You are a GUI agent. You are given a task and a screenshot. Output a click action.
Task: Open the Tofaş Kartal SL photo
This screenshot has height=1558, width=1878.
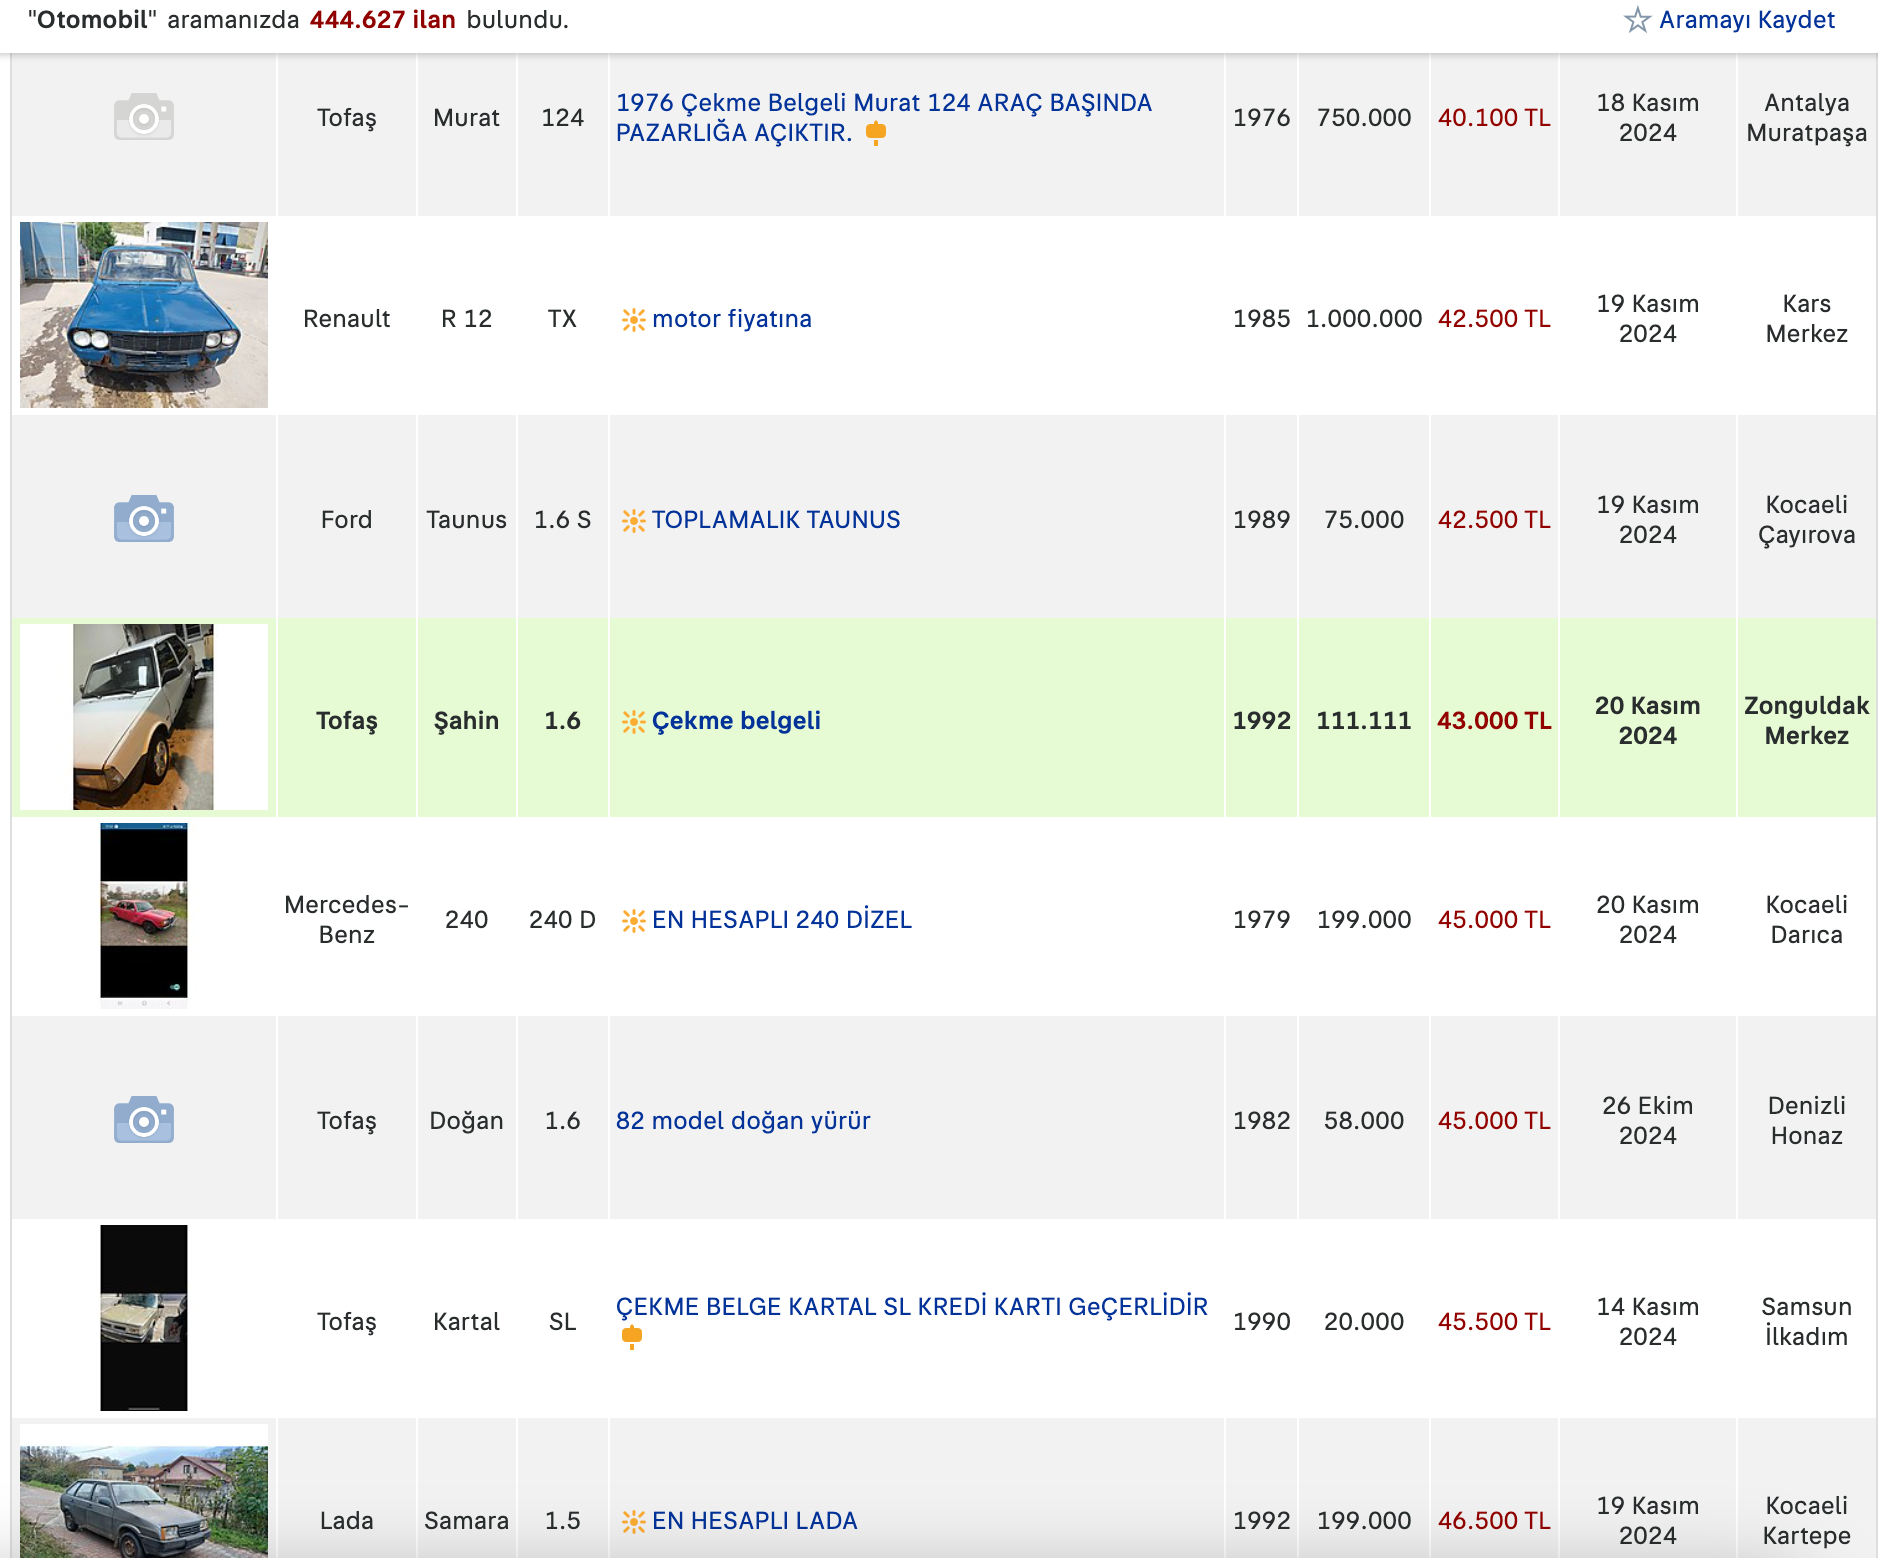(x=144, y=1318)
